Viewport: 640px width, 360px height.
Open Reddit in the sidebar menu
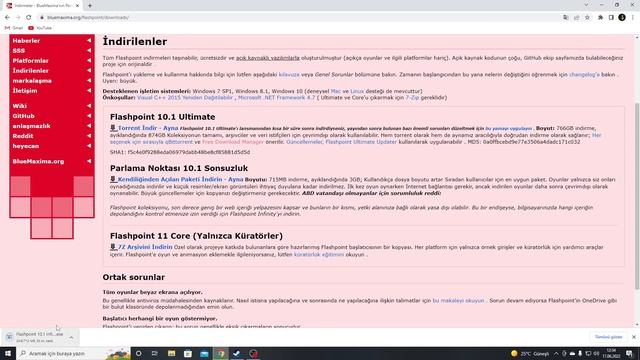(x=23, y=136)
